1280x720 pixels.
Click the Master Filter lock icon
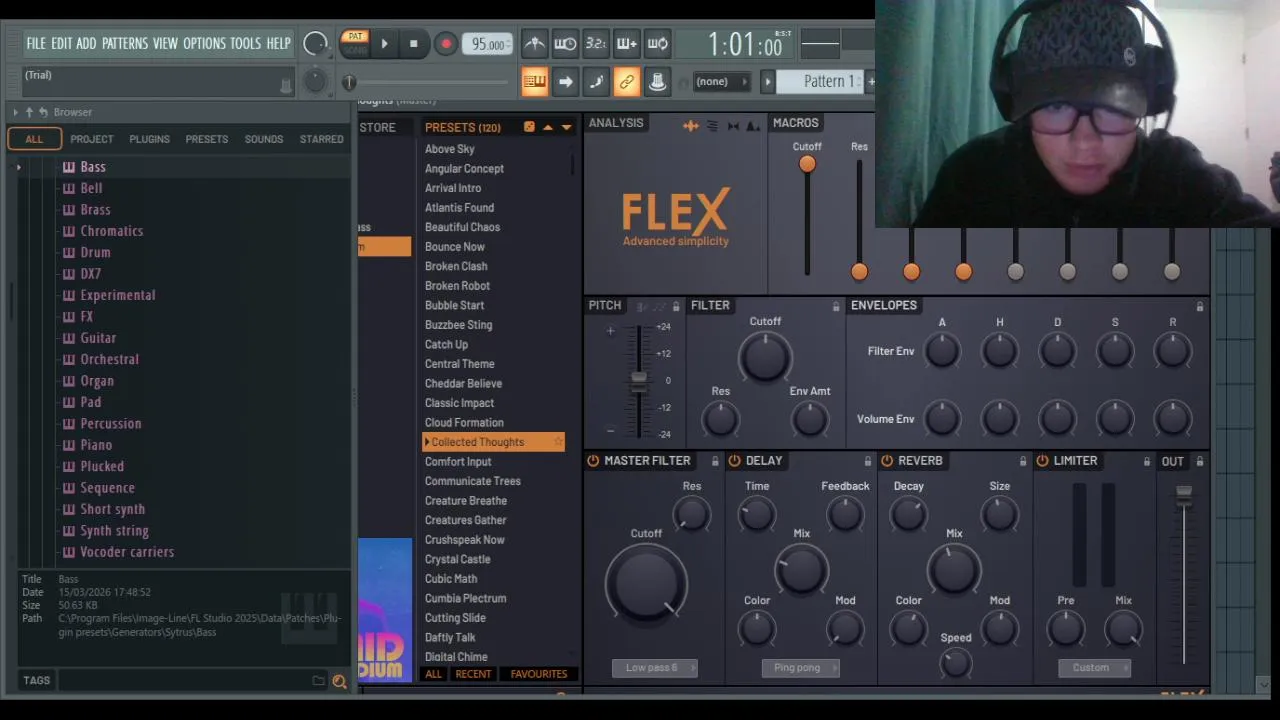pyautogui.click(x=715, y=461)
